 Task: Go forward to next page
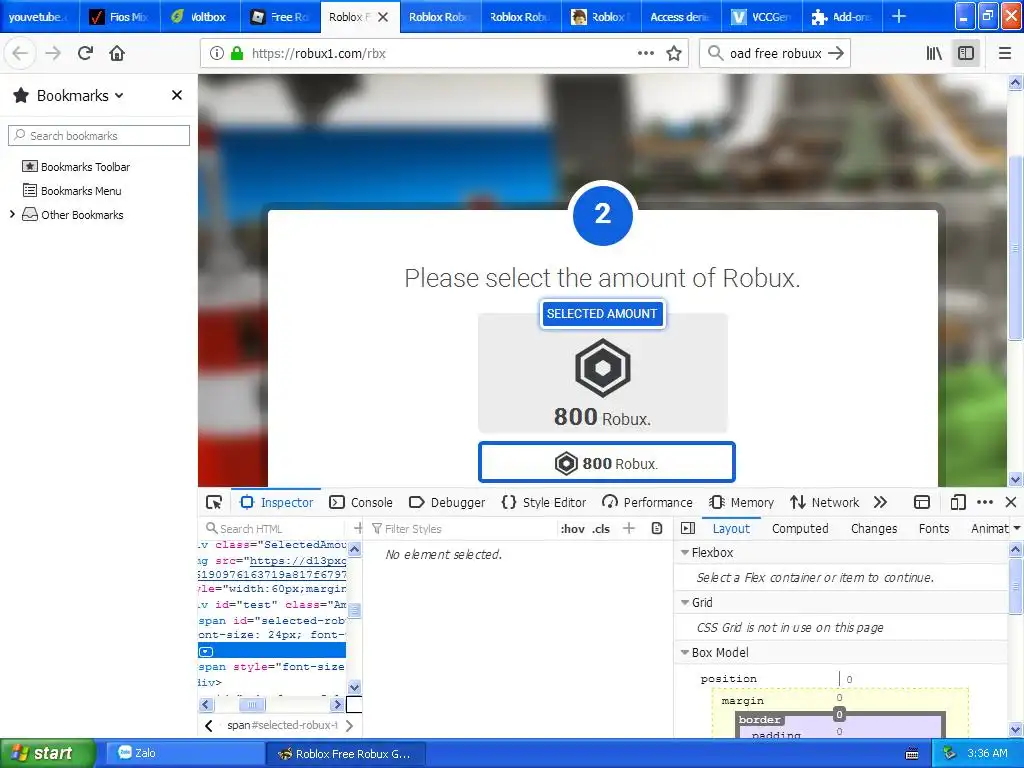(53, 53)
